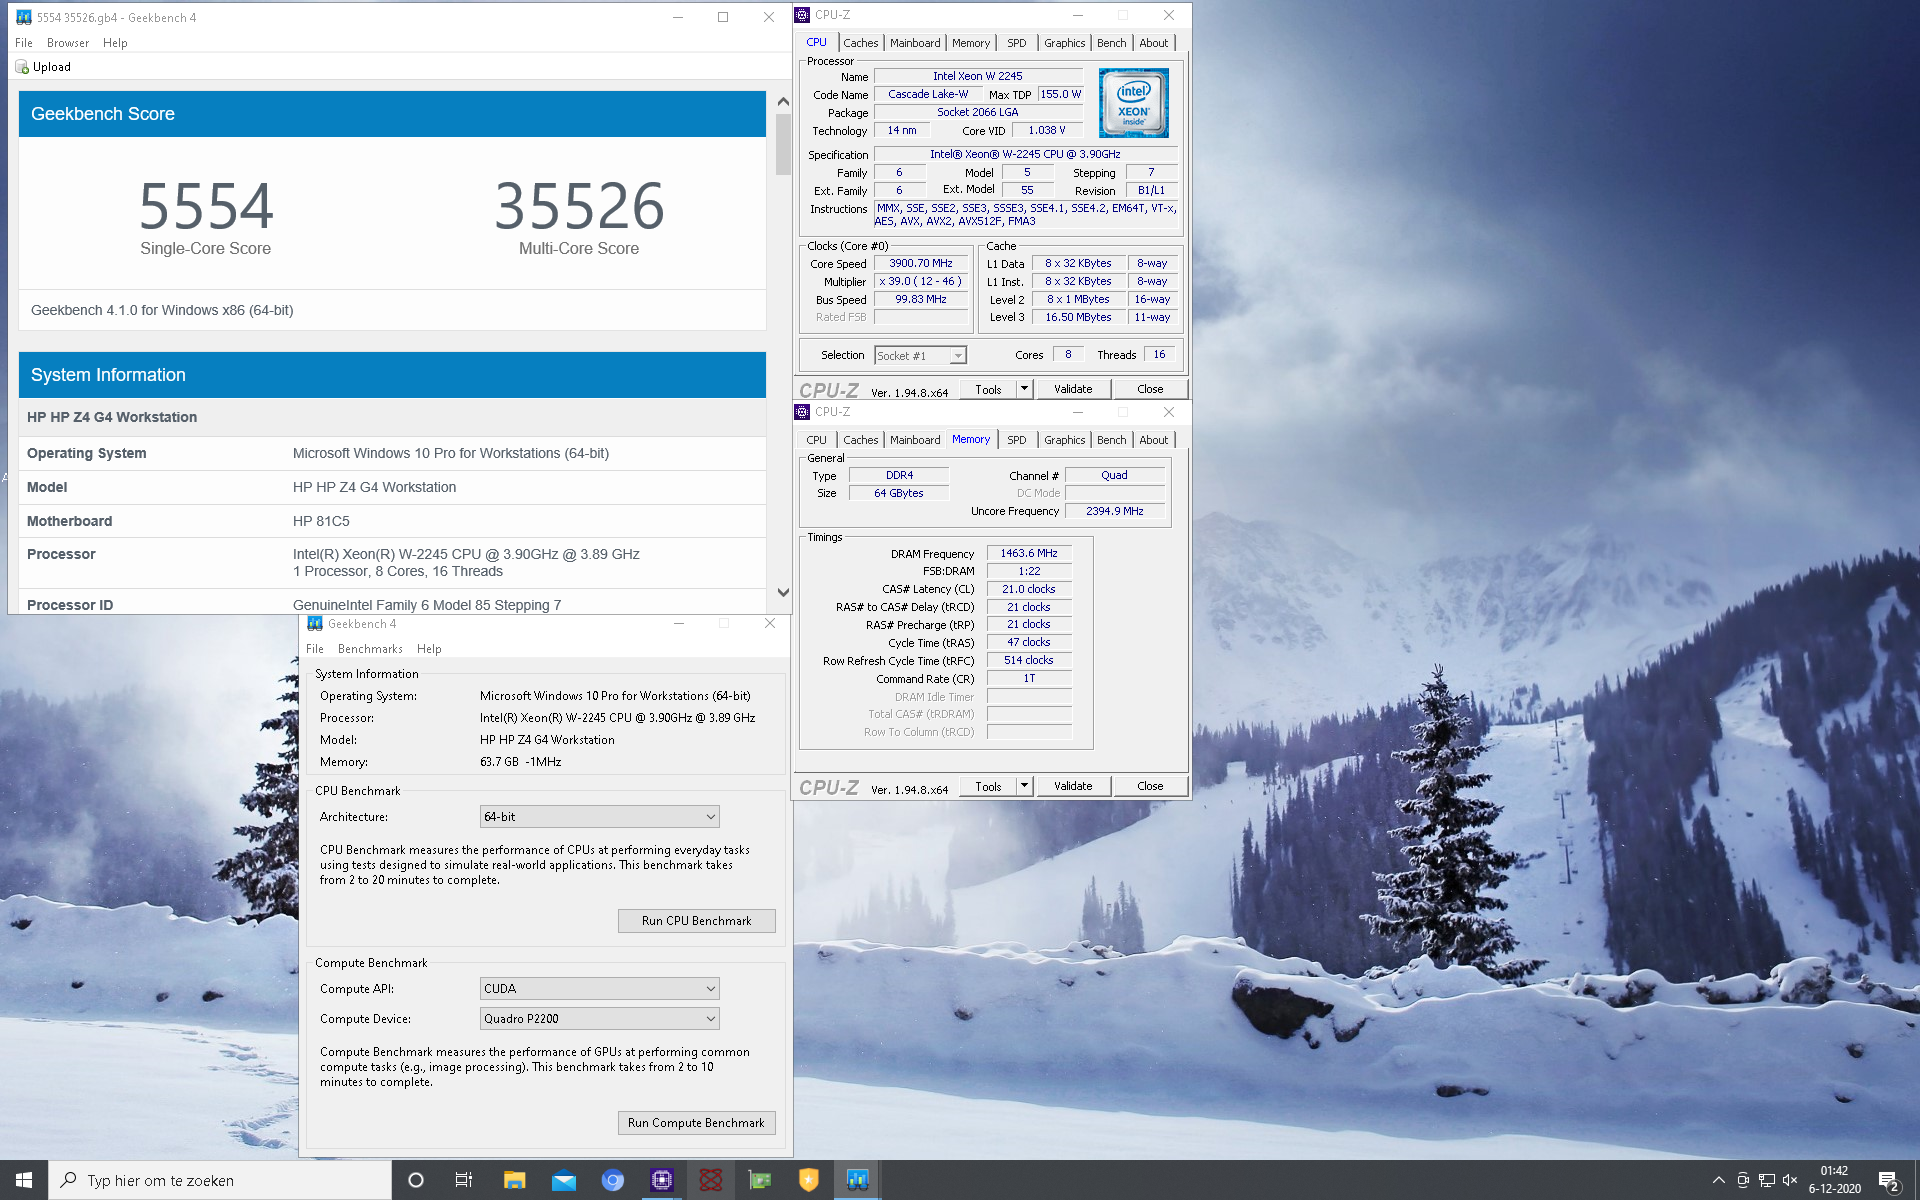Select the 5554 Single-Core Score value

206,206
